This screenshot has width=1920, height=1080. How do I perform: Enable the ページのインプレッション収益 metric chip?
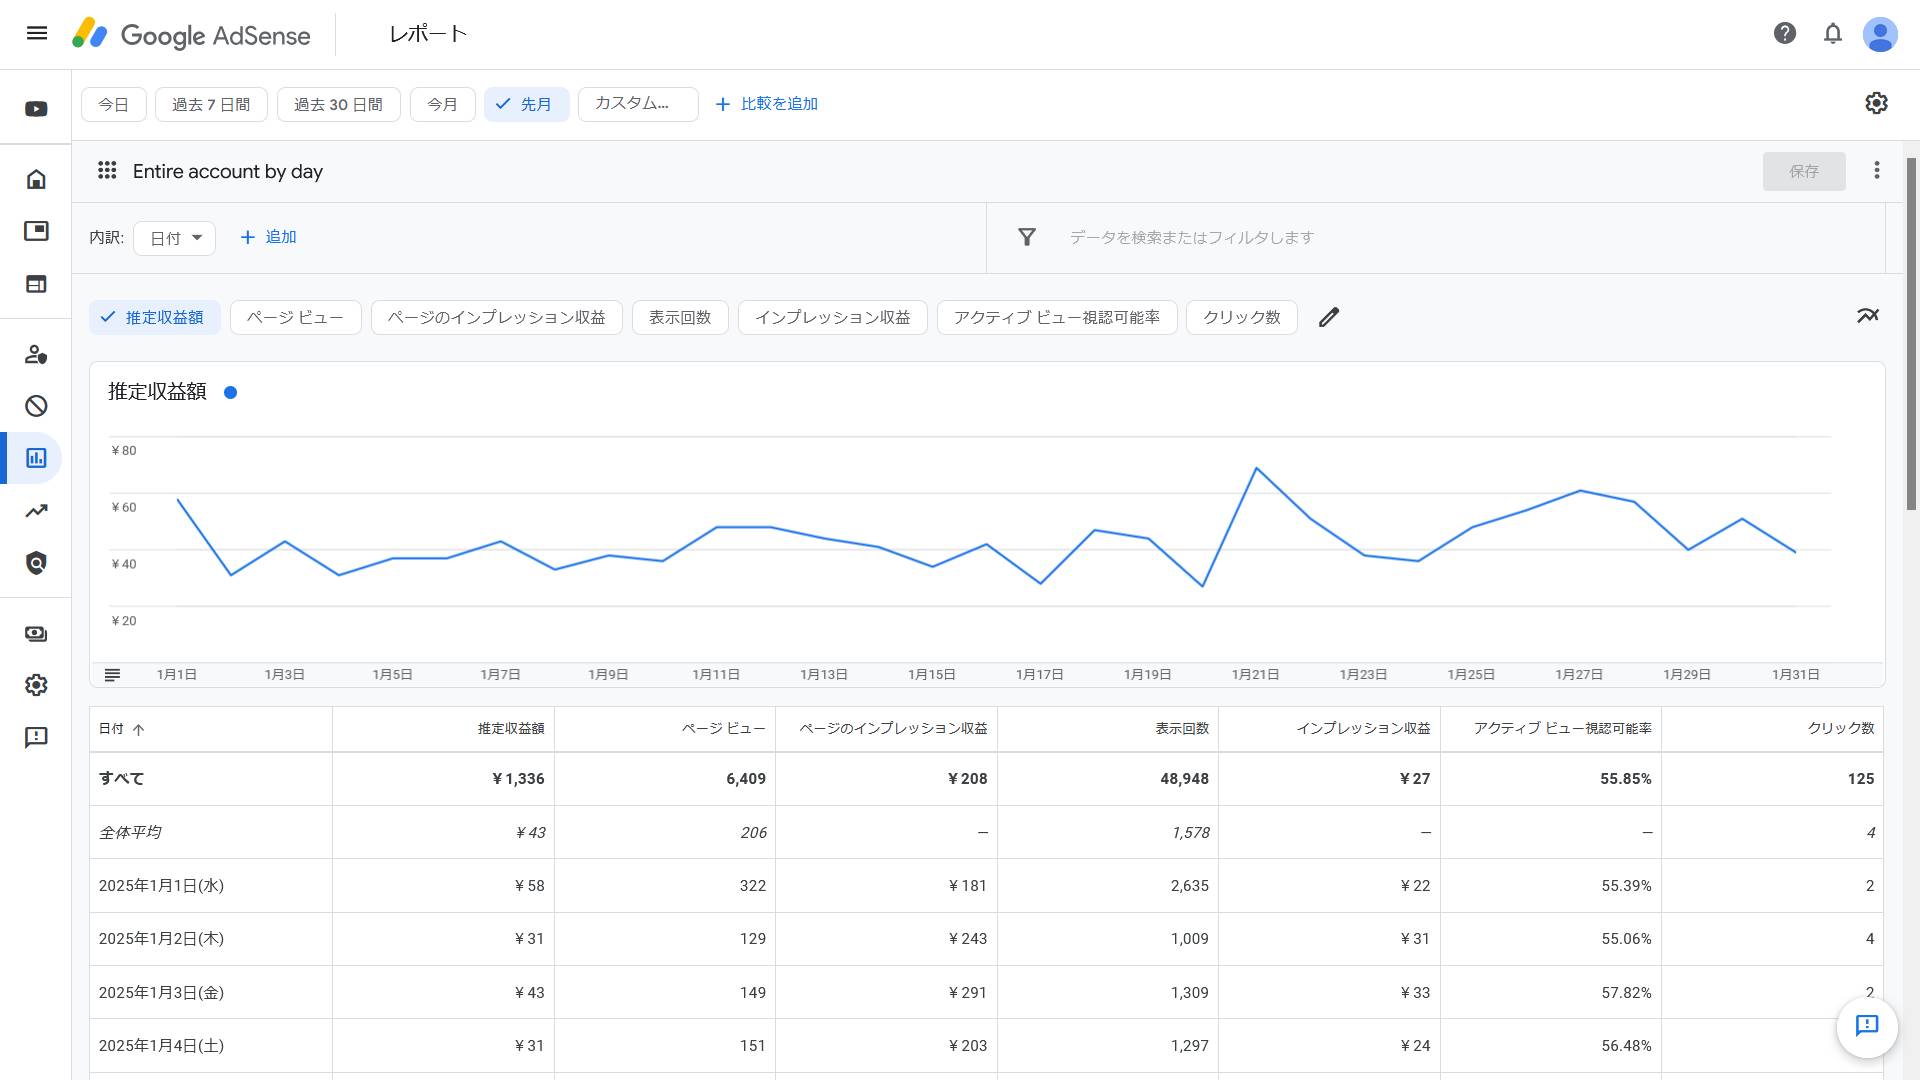(496, 317)
